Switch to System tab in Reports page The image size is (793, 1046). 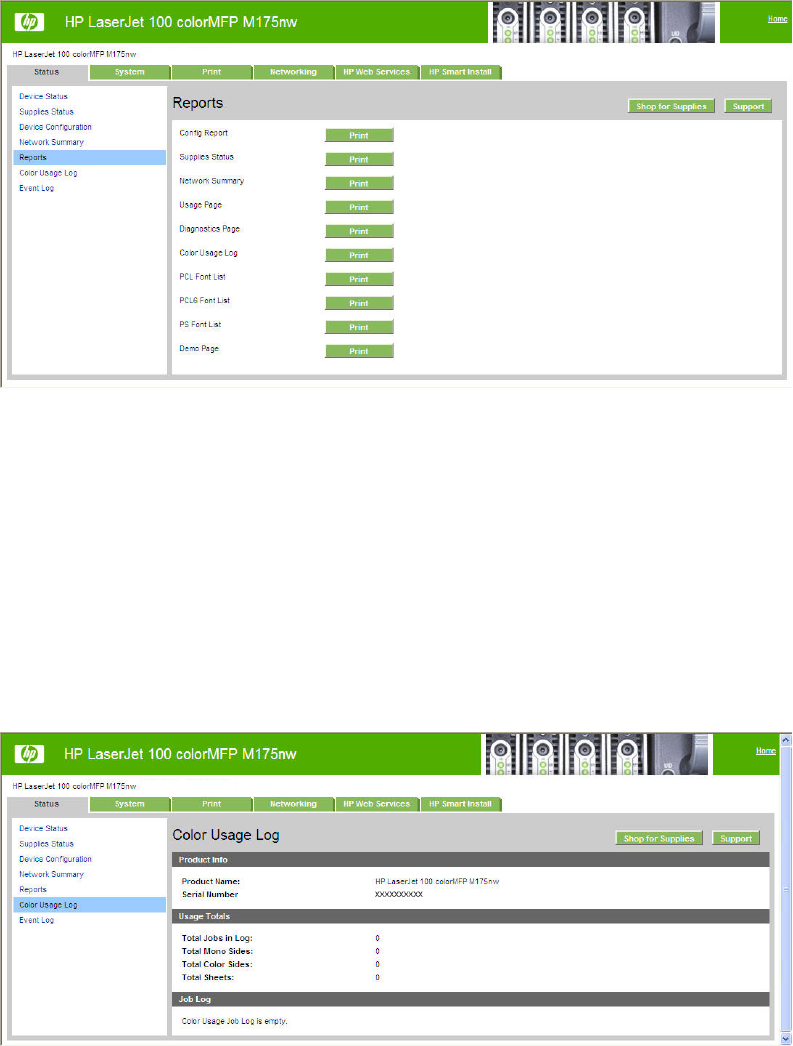pos(129,72)
